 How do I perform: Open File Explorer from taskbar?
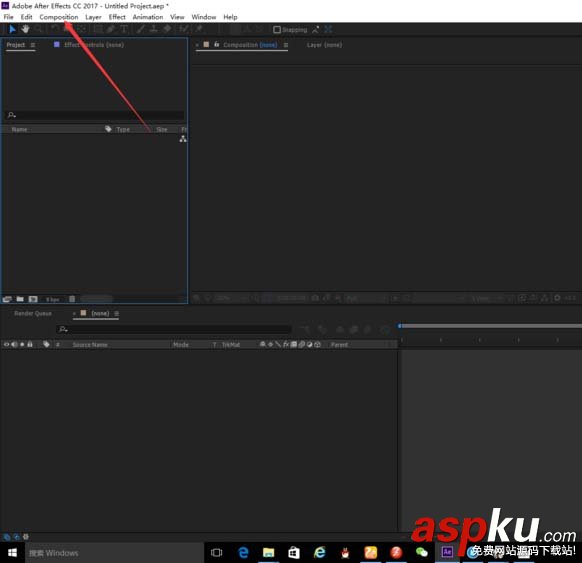[268, 553]
